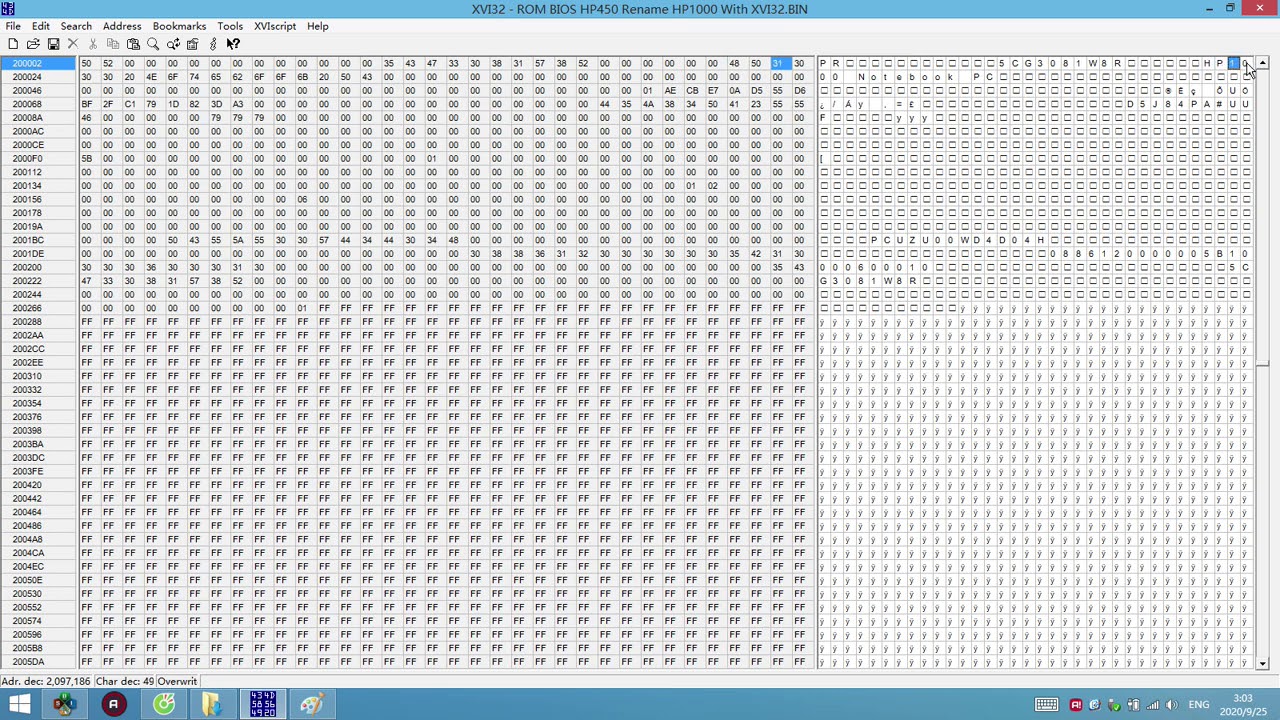The height and width of the screenshot is (720, 1280).
Task: Save the file with the floppy disk icon
Action: [x=53, y=44]
